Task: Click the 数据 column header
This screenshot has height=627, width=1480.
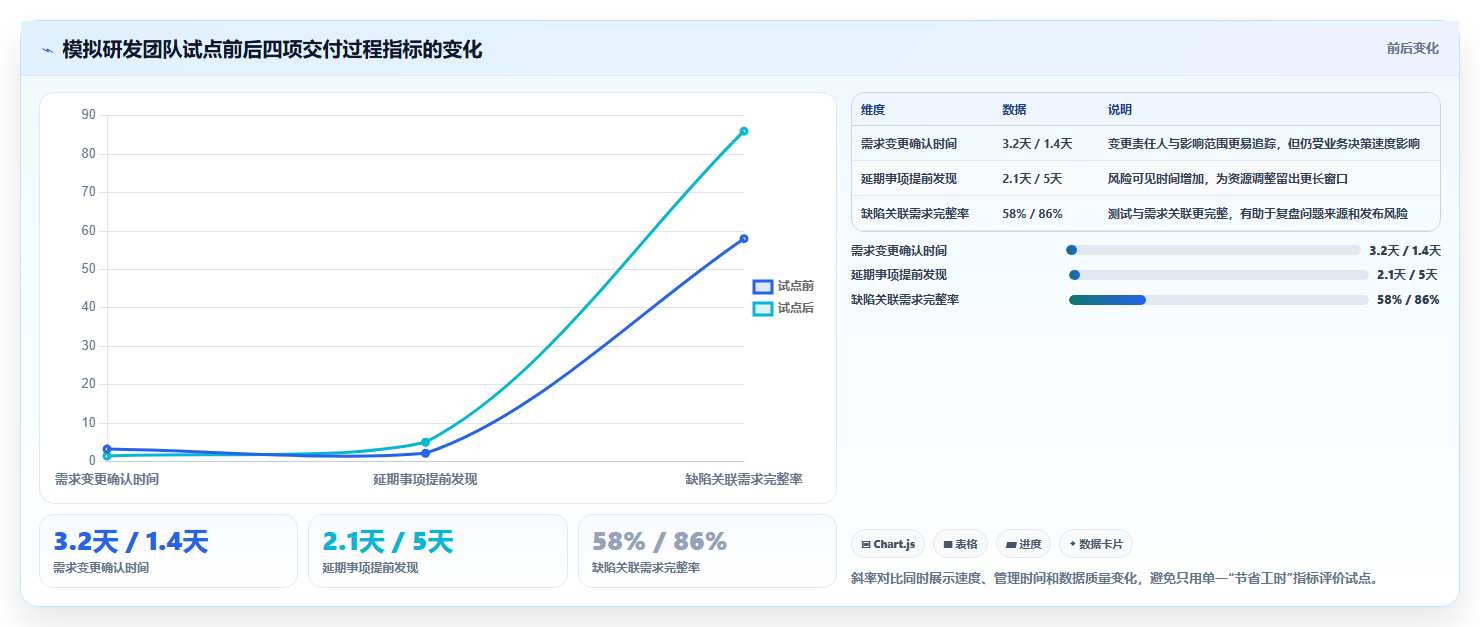Action: tap(1014, 110)
